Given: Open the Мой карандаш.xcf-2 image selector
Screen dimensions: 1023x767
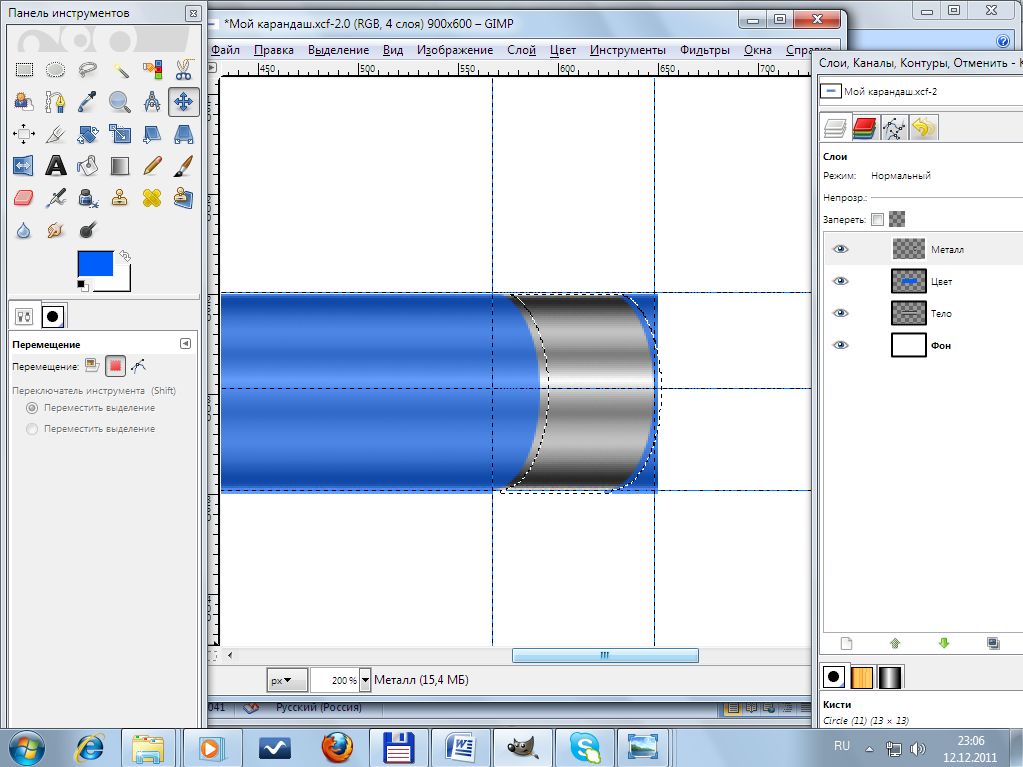Looking at the screenshot, I should pyautogui.click(x=921, y=91).
